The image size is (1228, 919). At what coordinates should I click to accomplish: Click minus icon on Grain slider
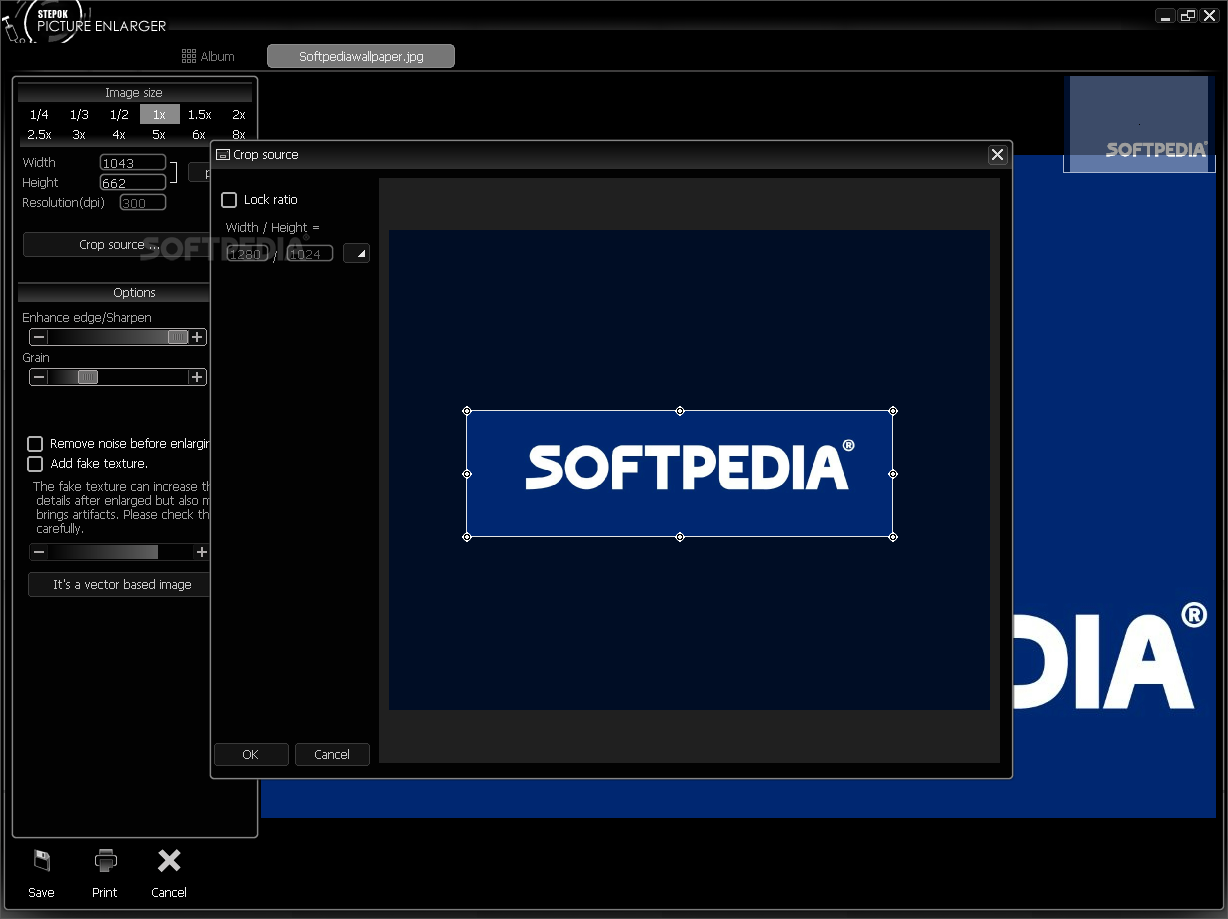pyautogui.click(x=39, y=377)
